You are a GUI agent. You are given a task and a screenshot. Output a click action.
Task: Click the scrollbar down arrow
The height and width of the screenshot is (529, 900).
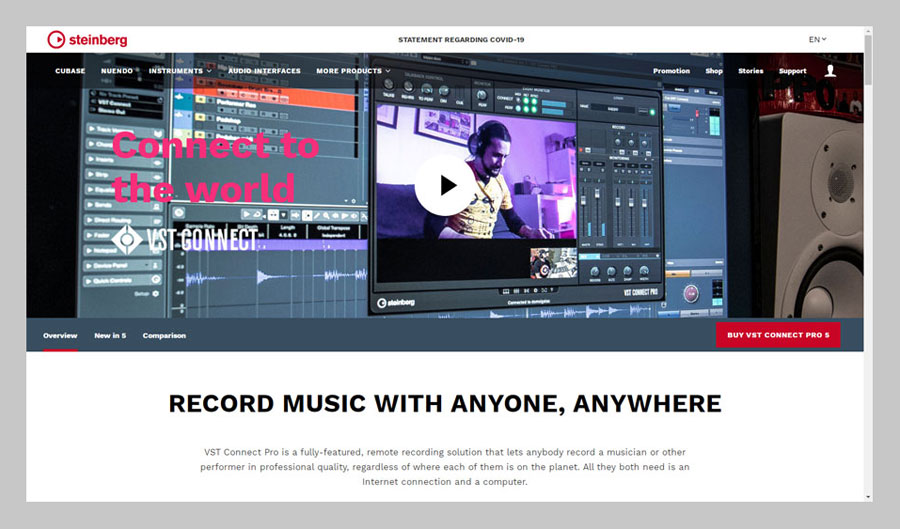868,497
